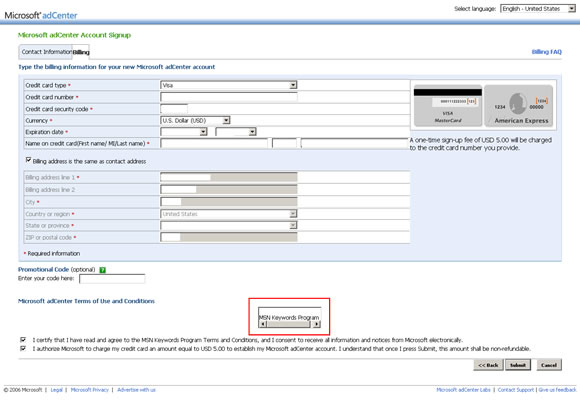580x407 pixels.
Task: Select the Billing tab
Action: 81,52
